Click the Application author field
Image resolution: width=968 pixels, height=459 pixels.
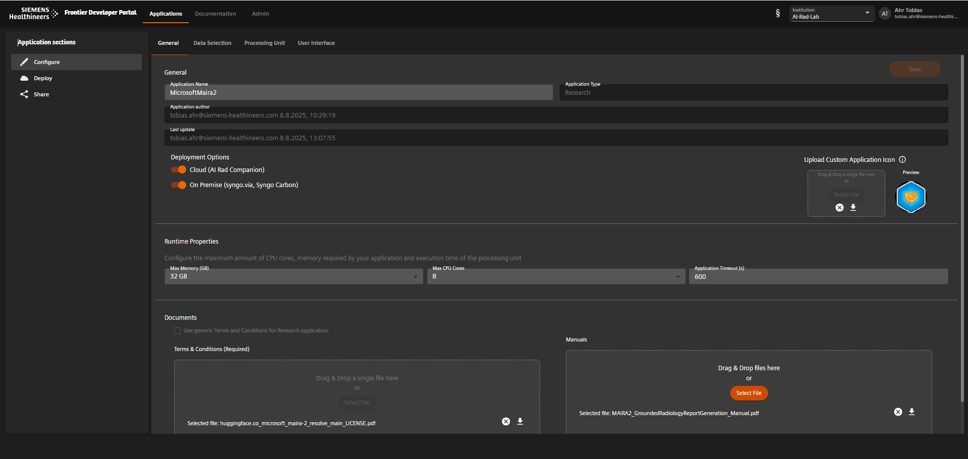click(x=556, y=115)
